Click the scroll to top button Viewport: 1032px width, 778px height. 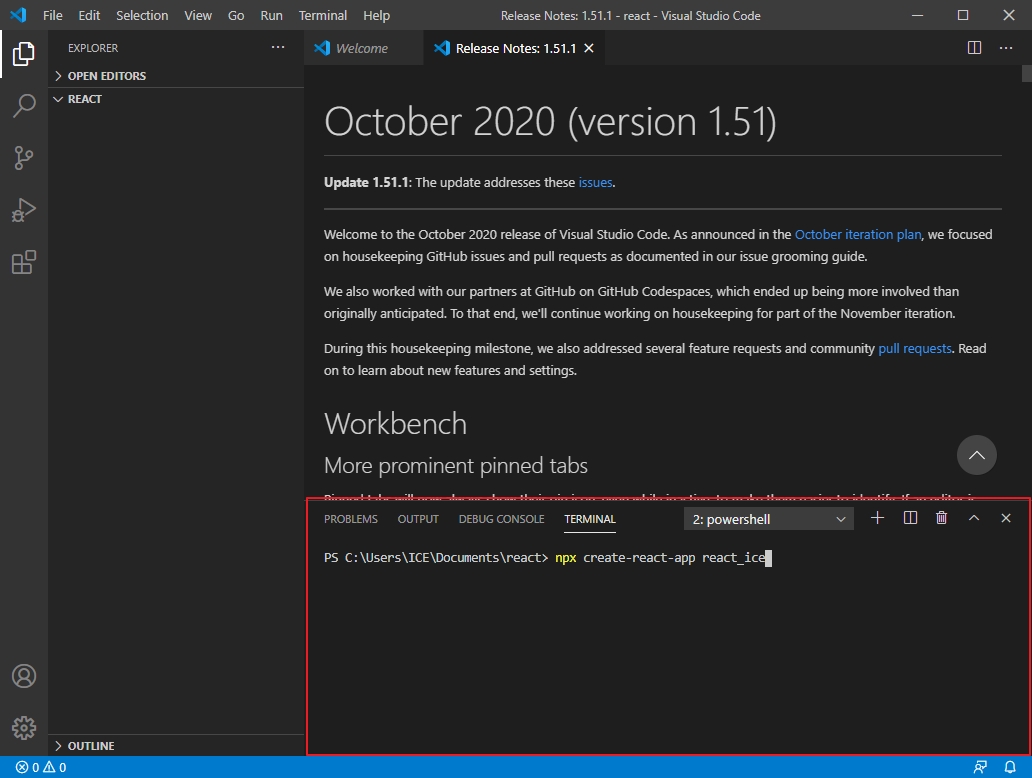pos(977,455)
